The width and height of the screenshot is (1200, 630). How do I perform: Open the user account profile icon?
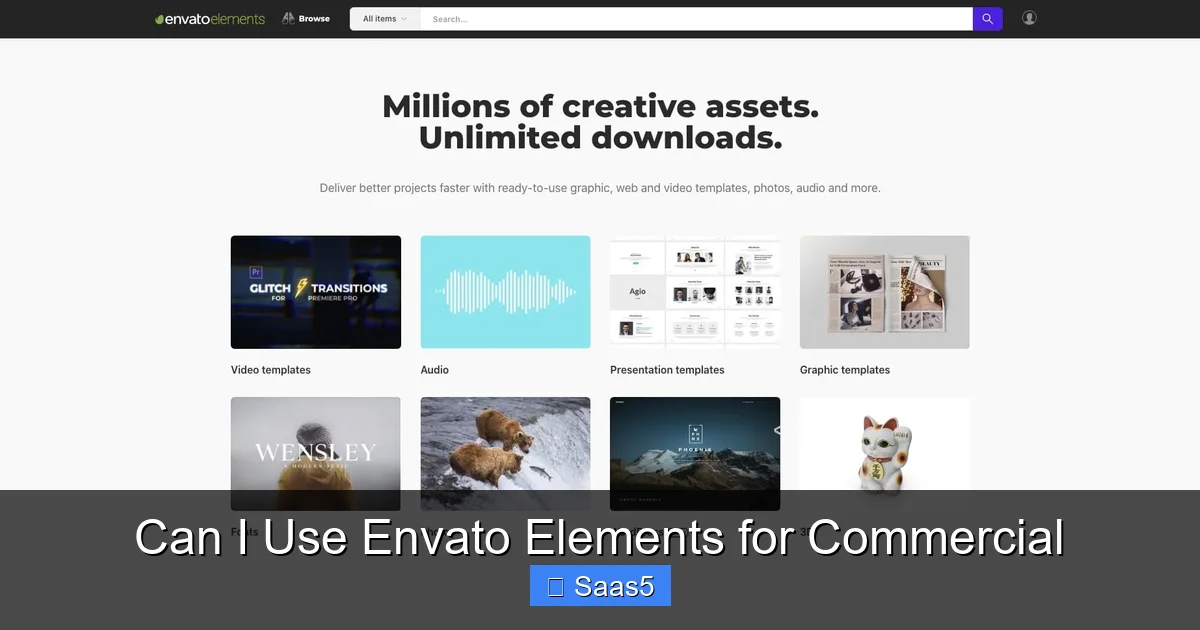pyautogui.click(x=1029, y=18)
